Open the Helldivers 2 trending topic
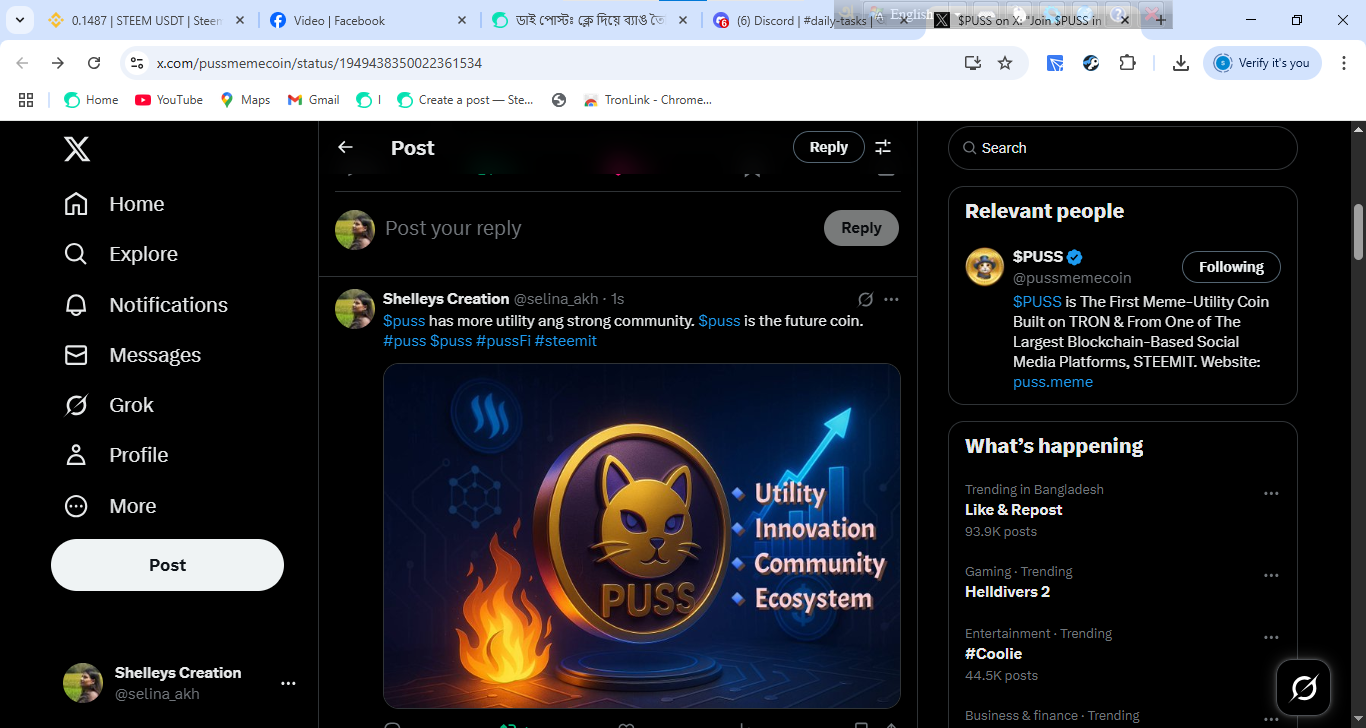This screenshot has height=728, width=1366. click(1008, 592)
